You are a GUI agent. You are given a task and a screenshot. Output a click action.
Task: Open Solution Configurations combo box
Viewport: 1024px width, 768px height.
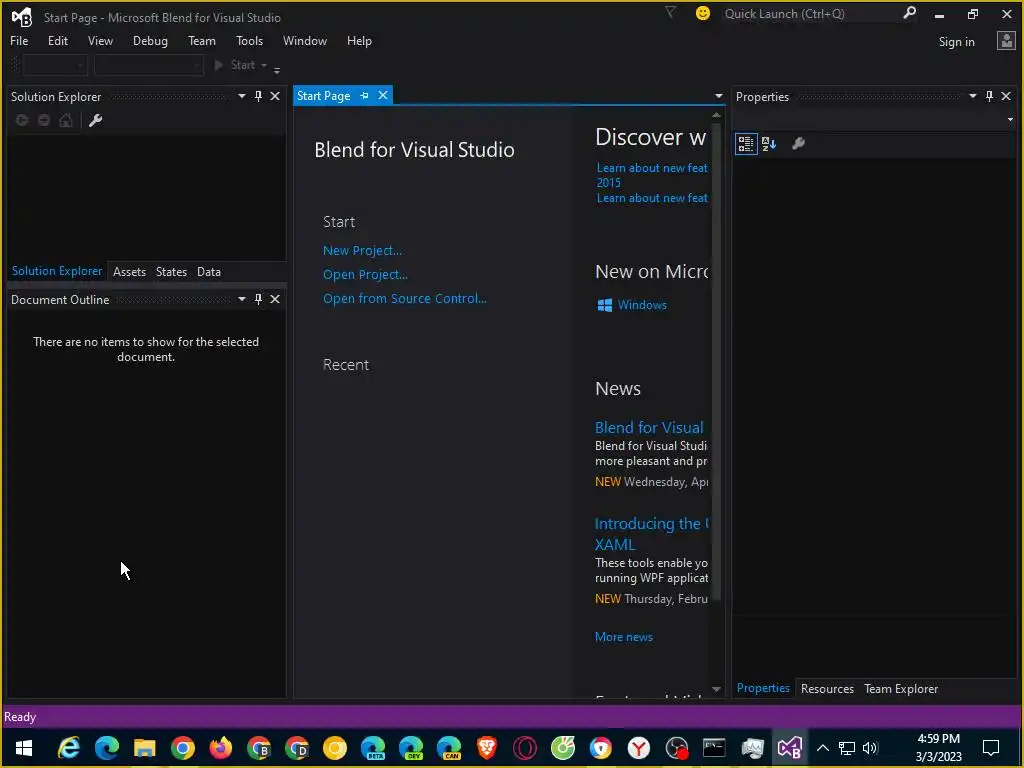tap(55, 65)
